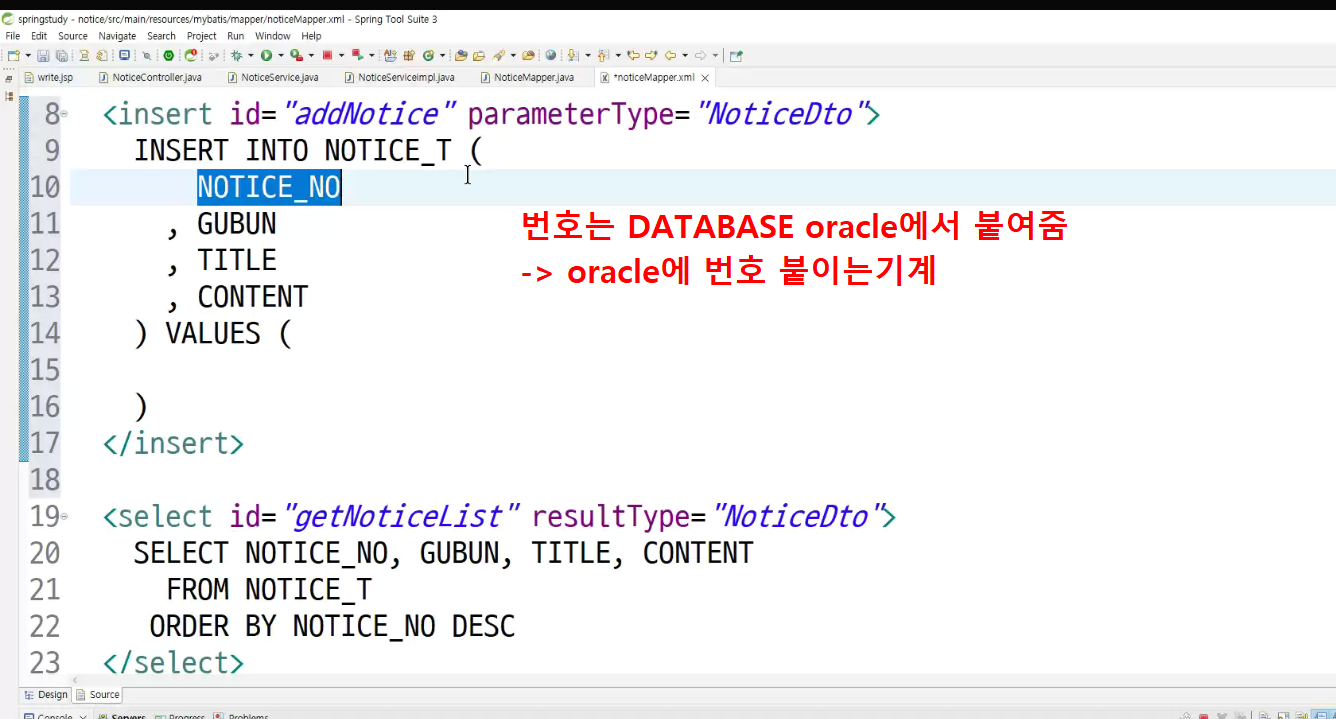Open the Search icon dropdown arrow
The width and height of the screenshot is (1336, 719).
coord(513,55)
